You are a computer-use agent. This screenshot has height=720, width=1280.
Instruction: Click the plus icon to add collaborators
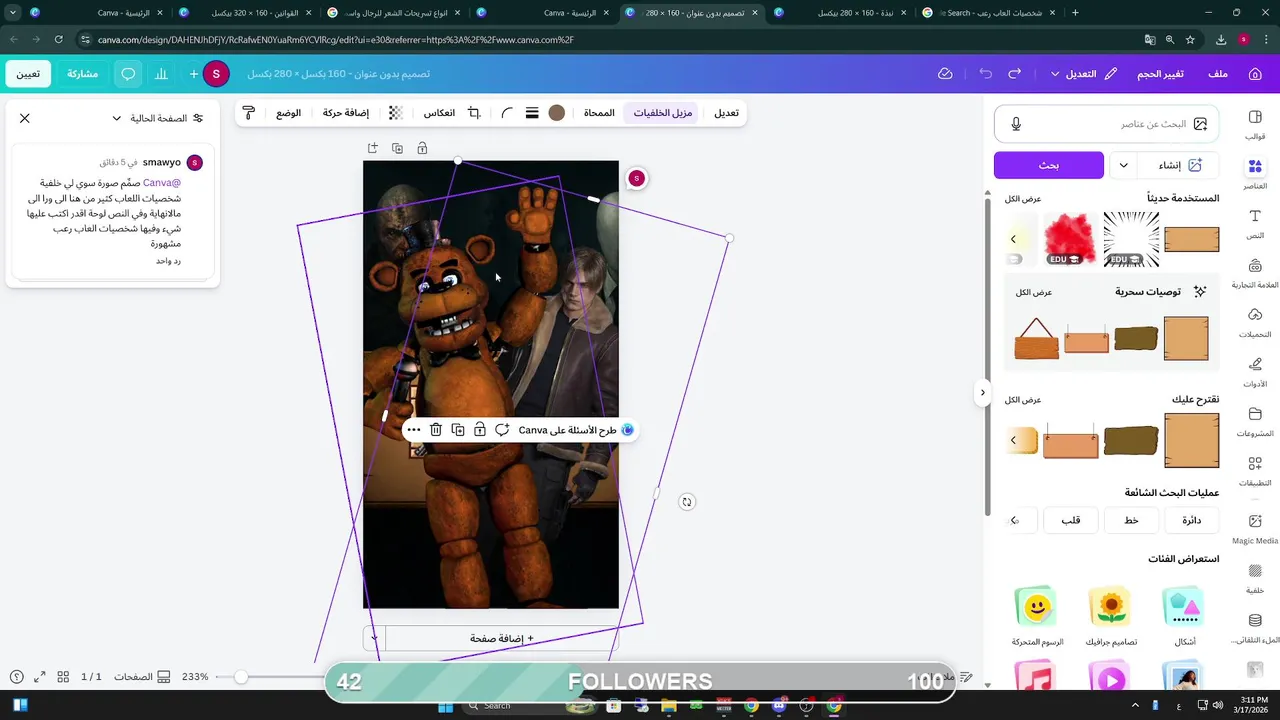point(194,74)
